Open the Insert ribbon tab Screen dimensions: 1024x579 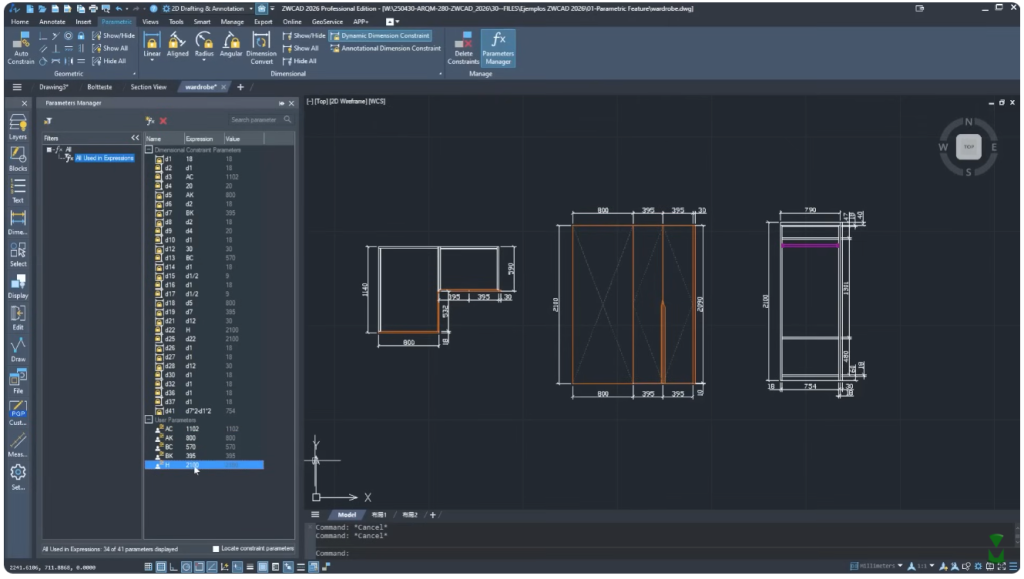(x=83, y=22)
